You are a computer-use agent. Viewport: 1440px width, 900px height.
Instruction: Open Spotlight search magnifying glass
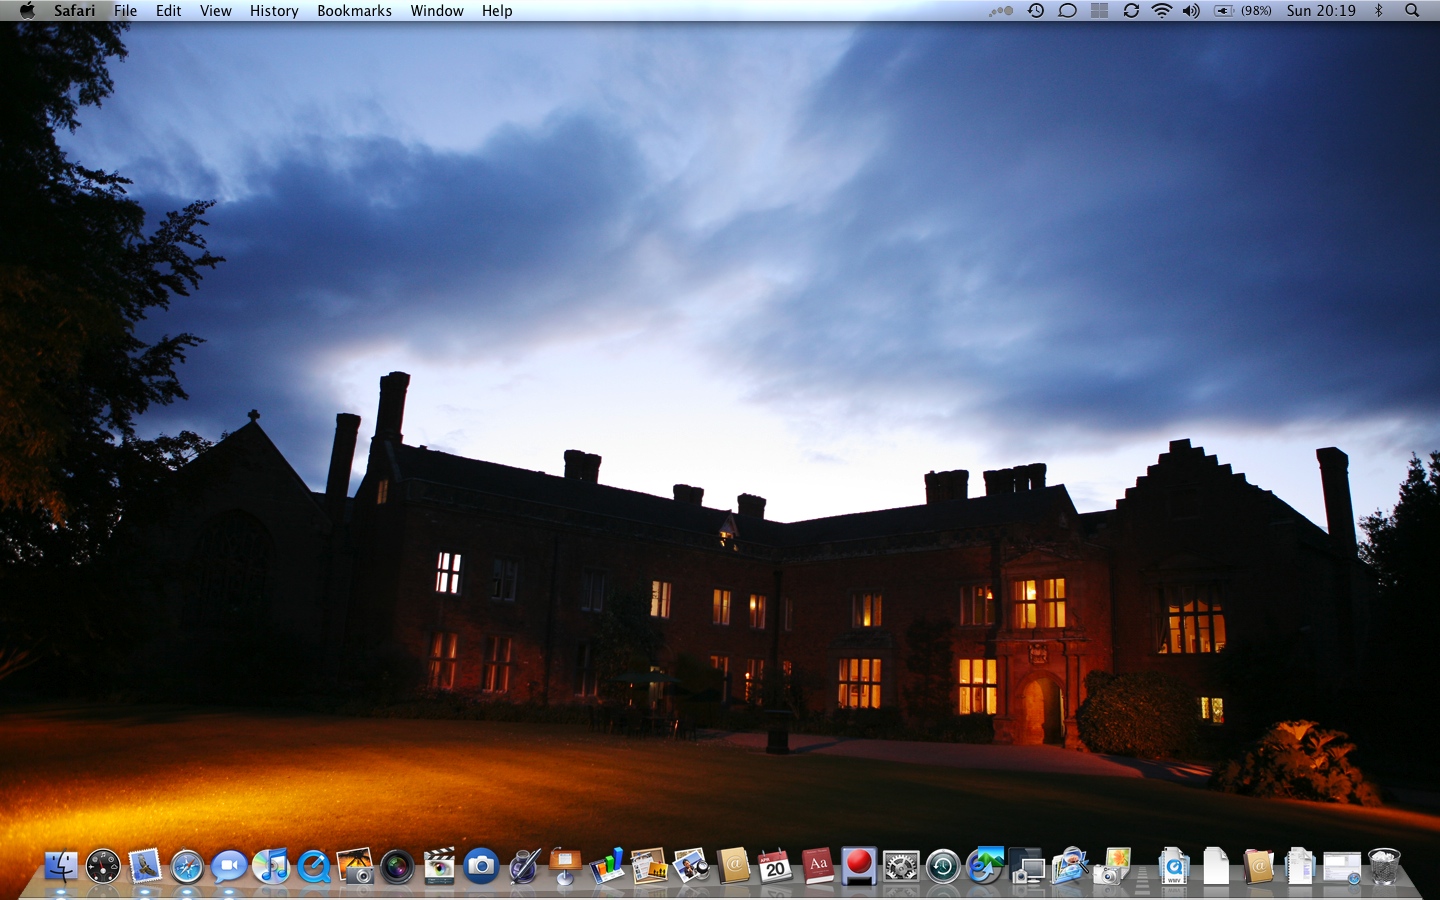(1412, 11)
